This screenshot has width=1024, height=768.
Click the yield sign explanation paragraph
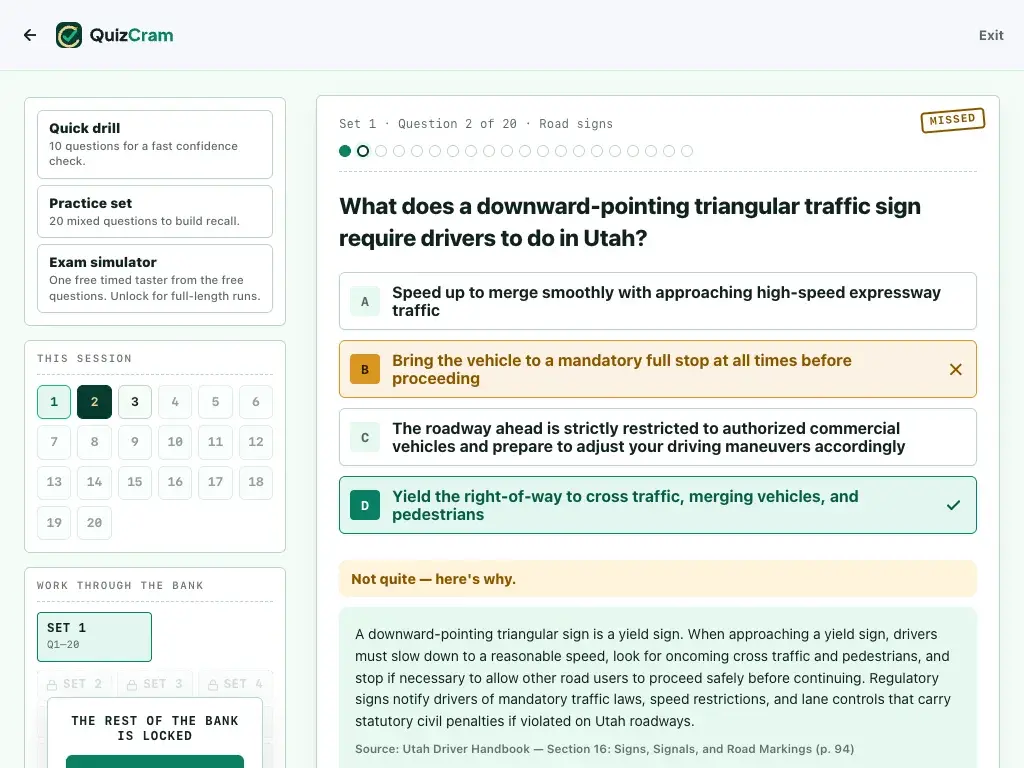(653, 677)
